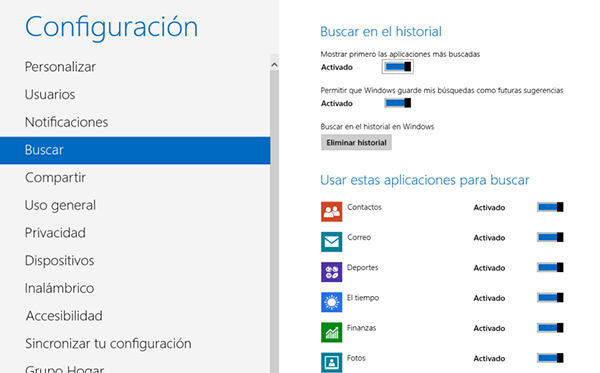Turn off Deportes search toggle
Image resolution: width=600 pixels, height=373 pixels.
(x=550, y=267)
